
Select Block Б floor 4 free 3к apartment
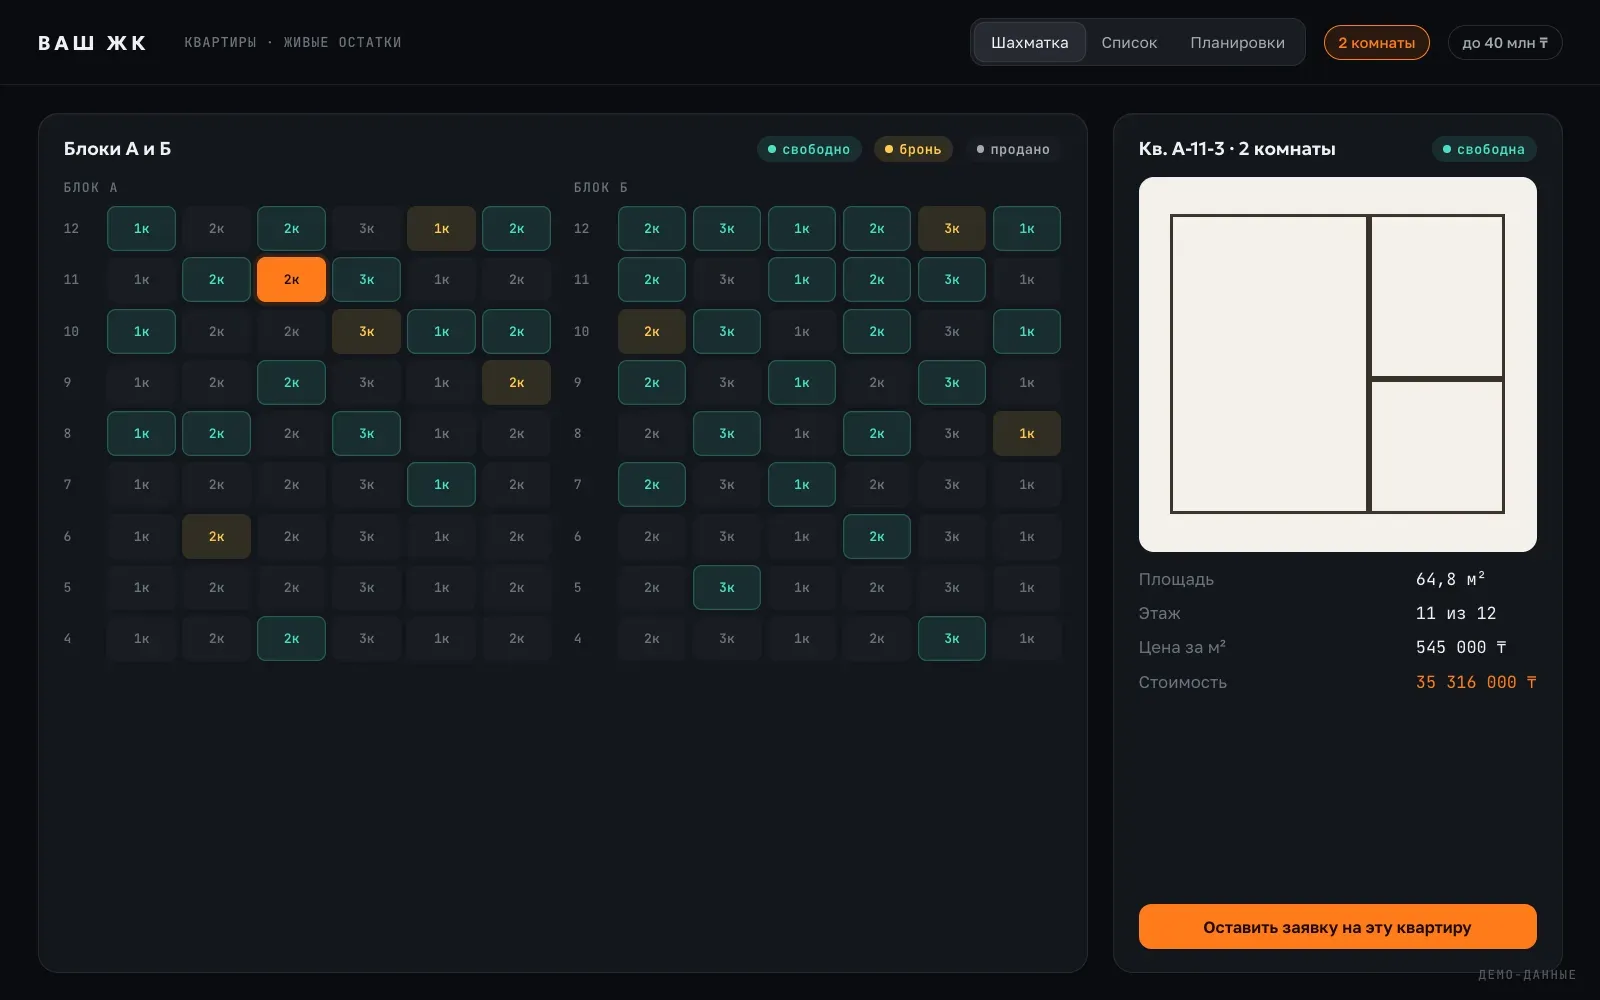pyautogui.click(x=951, y=638)
